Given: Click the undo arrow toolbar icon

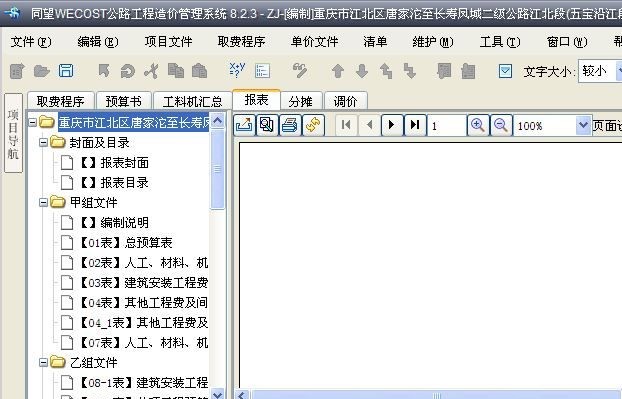Looking at the screenshot, I should coord(104,71).
